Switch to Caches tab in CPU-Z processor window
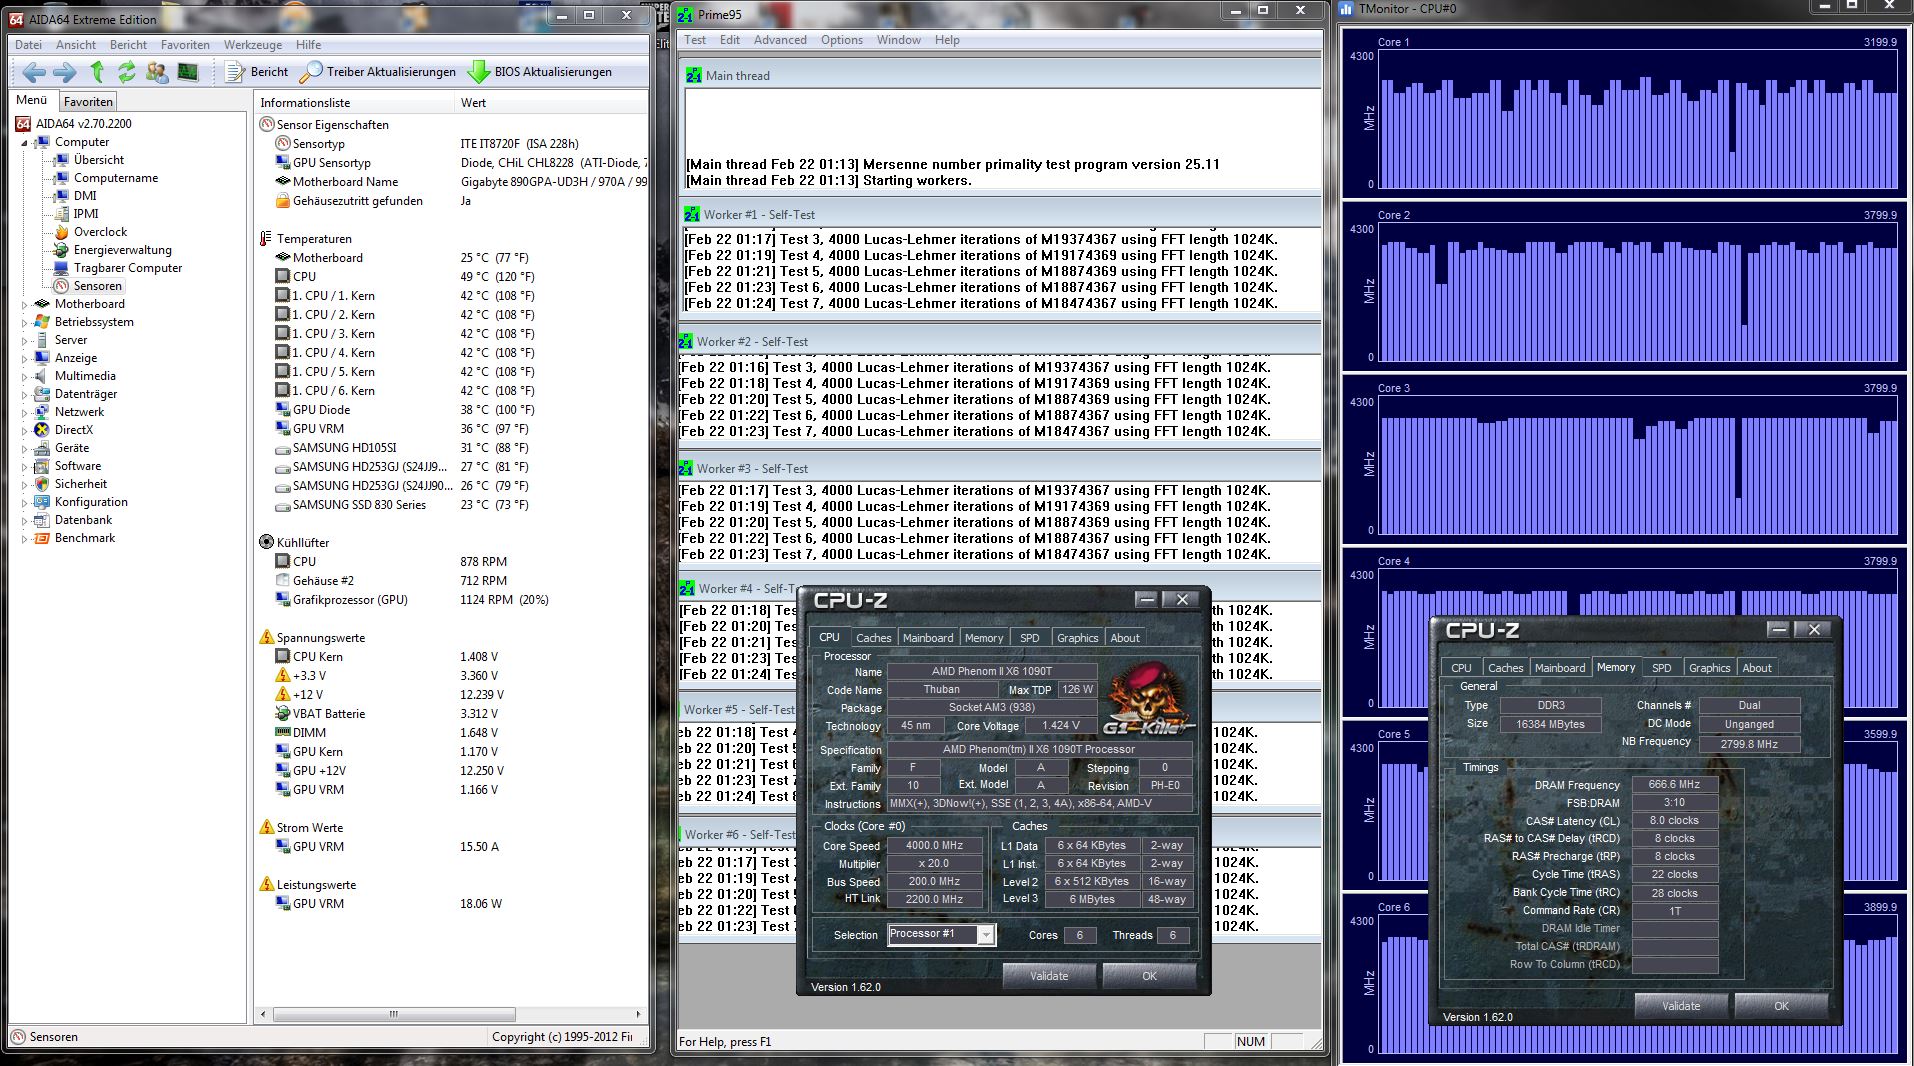The width and height of the screenshot is (1914, 1066). point(873,638)
